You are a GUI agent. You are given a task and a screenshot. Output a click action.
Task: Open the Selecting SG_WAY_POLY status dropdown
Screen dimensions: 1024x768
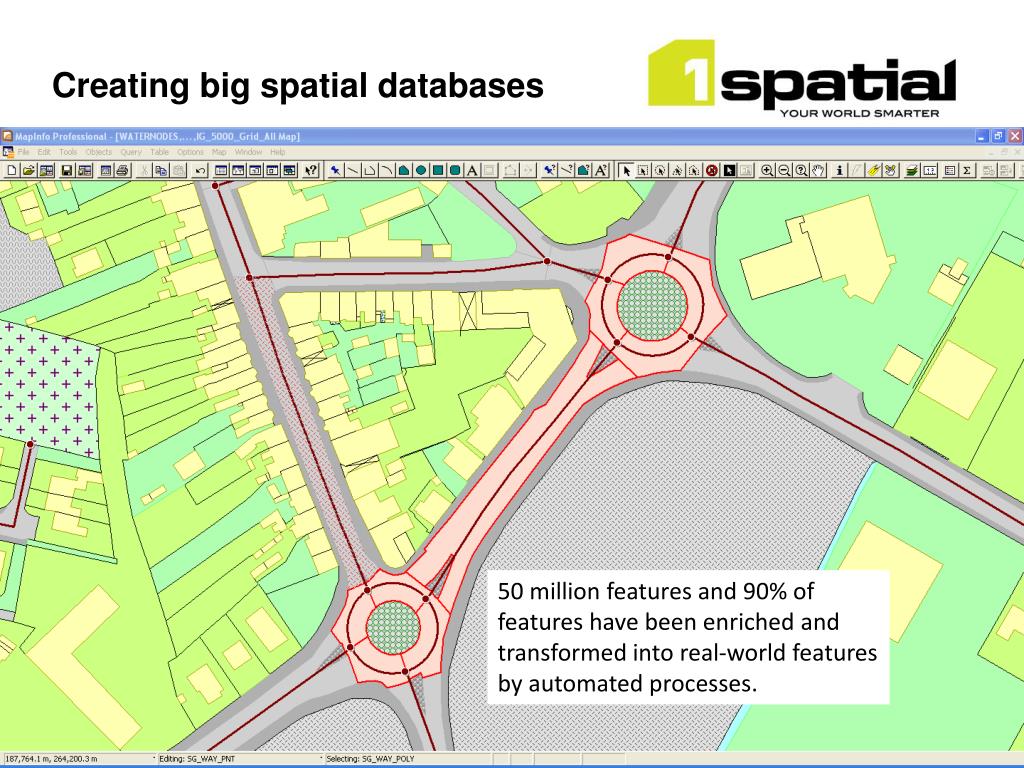pos(321,759)
